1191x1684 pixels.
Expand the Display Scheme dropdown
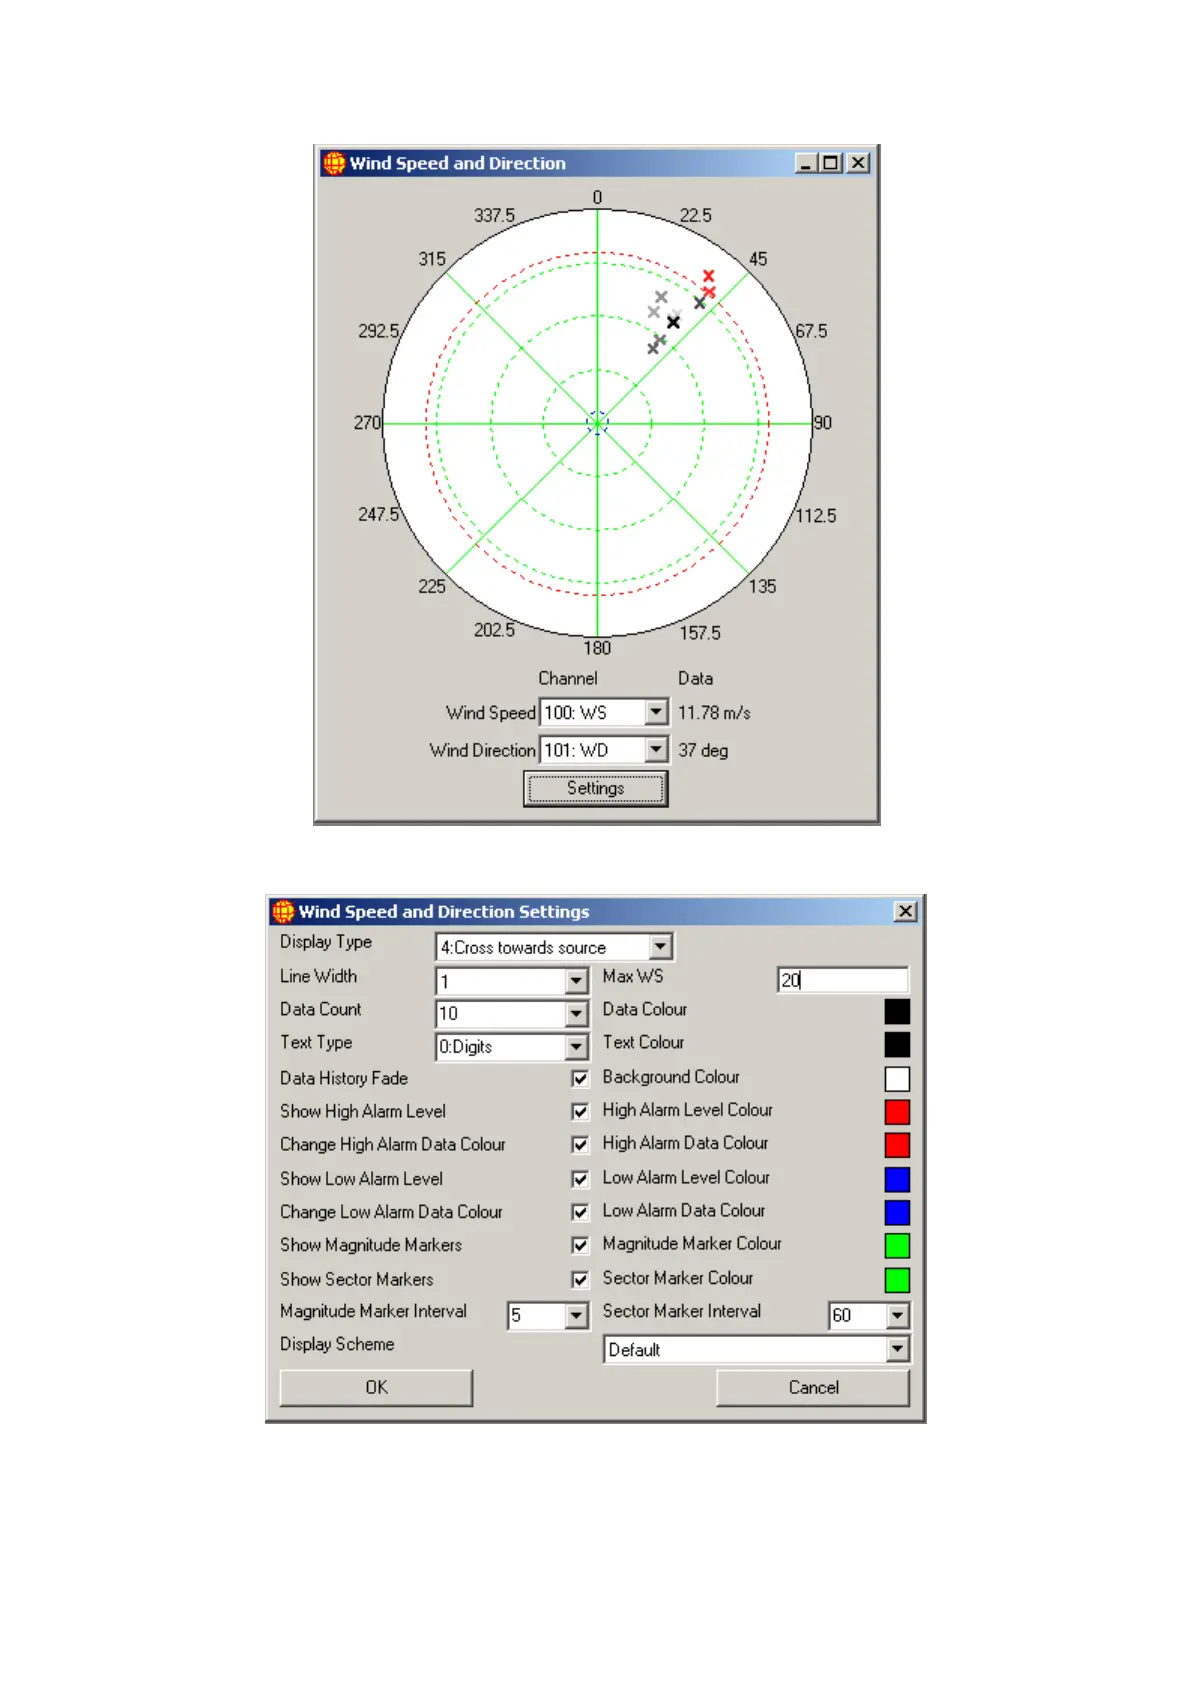(x=897, y=1349)
